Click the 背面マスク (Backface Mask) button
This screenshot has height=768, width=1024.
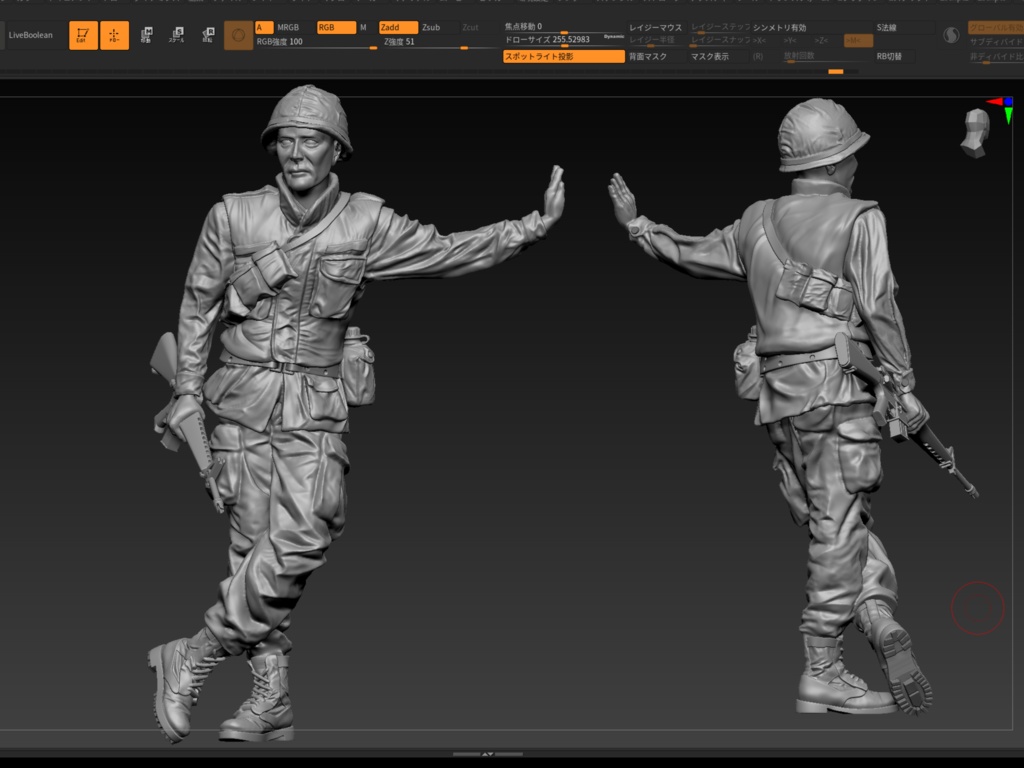[648, 57]
